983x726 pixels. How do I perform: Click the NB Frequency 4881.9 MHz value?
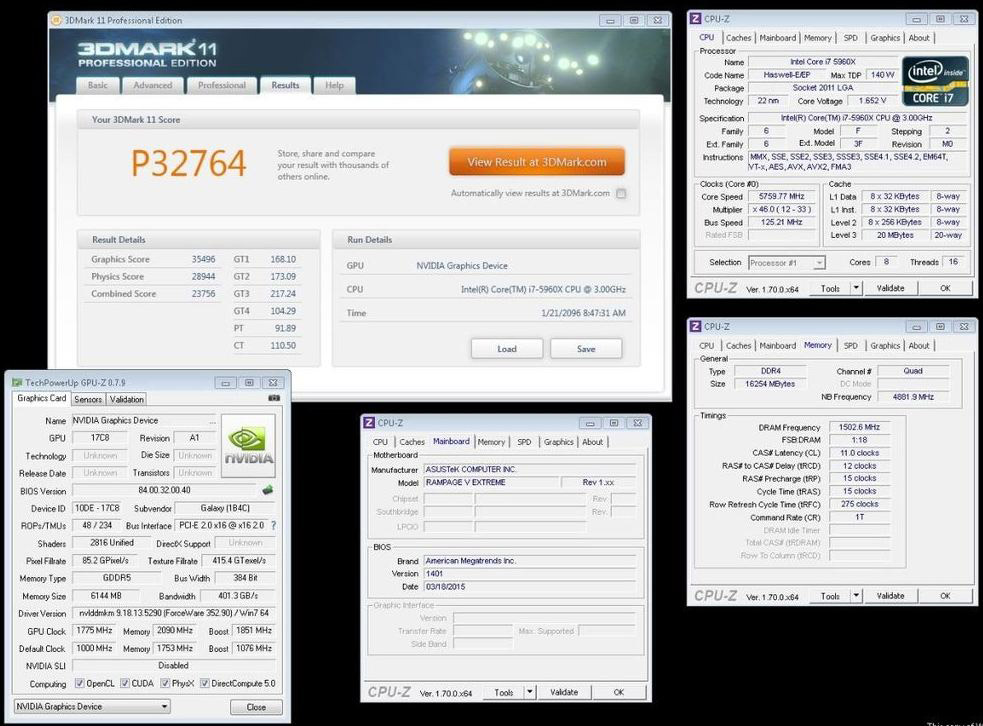tap(913, 397)
